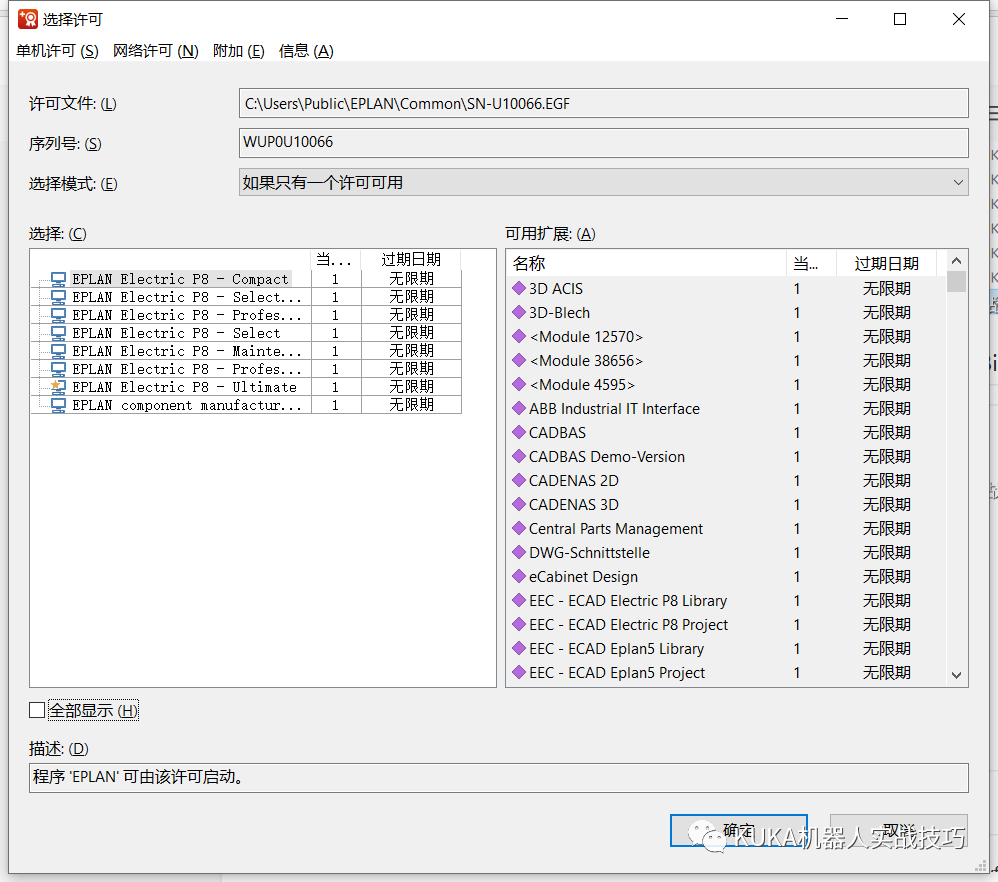The image size is (998, 882).
Task: Select the CADBAS extension row
Action: pyautogui.click(x=727, y=433)
